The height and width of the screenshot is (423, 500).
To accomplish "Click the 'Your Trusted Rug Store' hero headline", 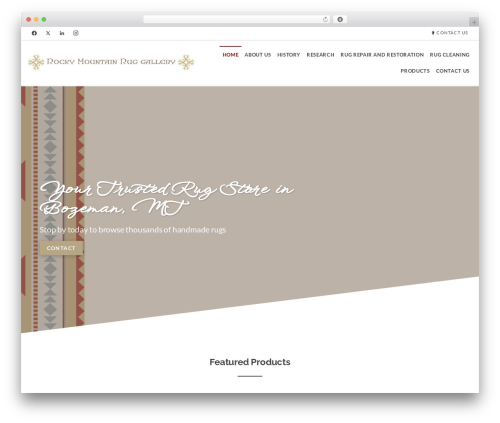I will (167, 199).
